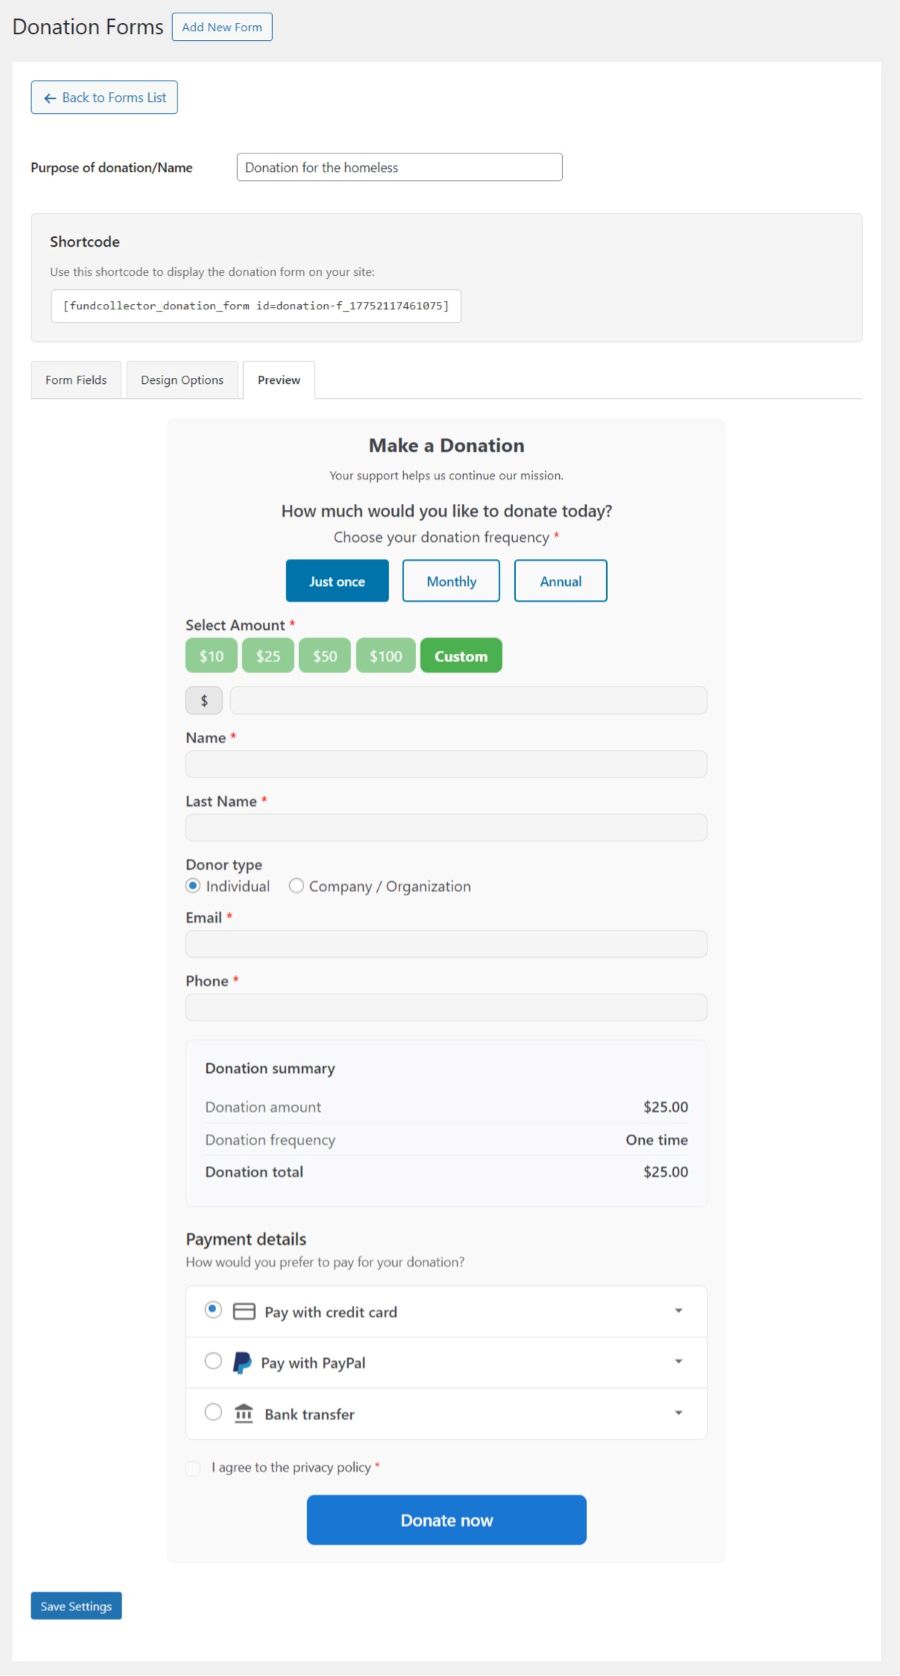This screenshot has height=1676, width=900.
Task: Open the Design Options tab
Action: [x=182, y=380]
